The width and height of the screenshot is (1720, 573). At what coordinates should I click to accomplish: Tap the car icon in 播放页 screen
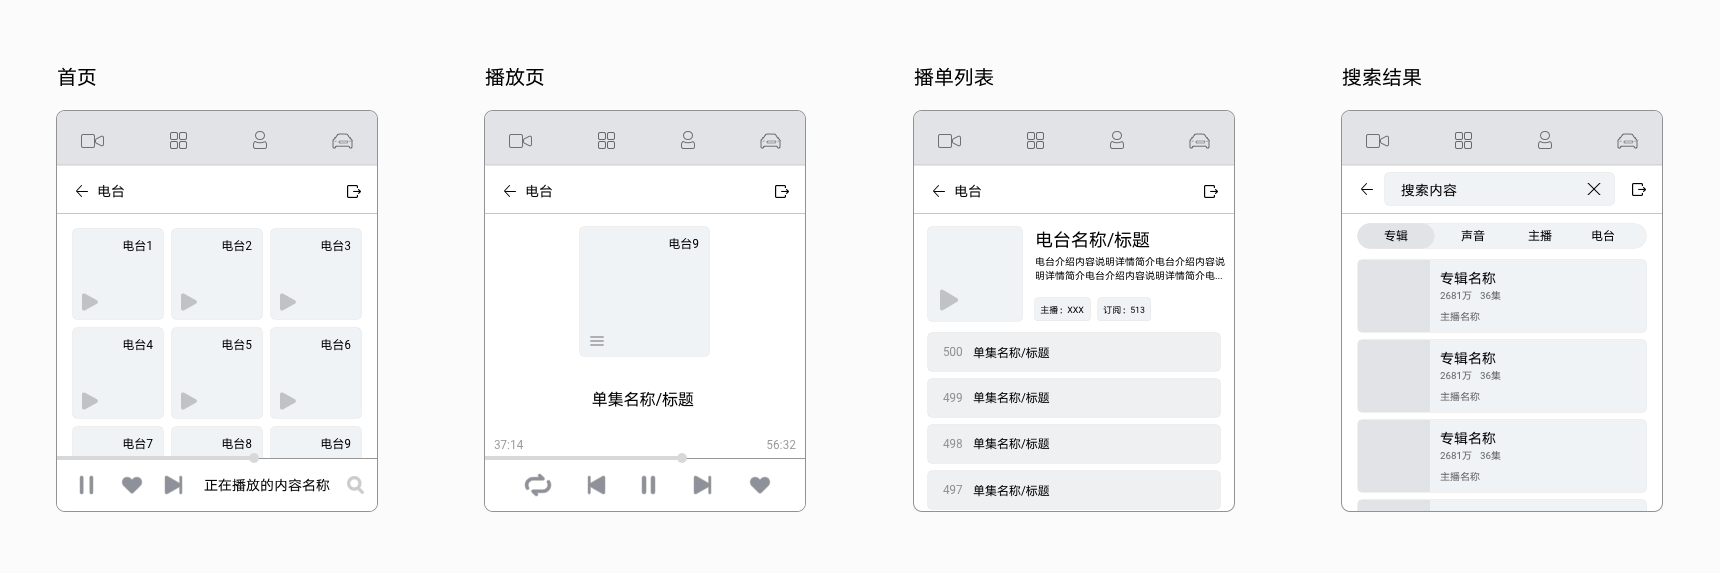[770, 141]
